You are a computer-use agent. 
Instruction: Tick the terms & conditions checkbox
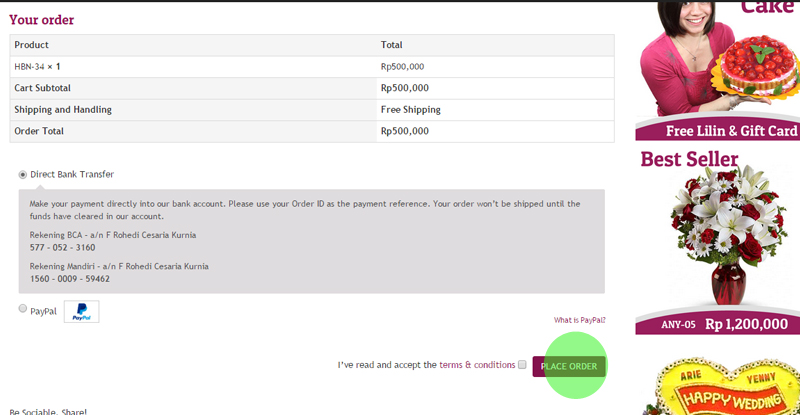(x=522, y=365)
